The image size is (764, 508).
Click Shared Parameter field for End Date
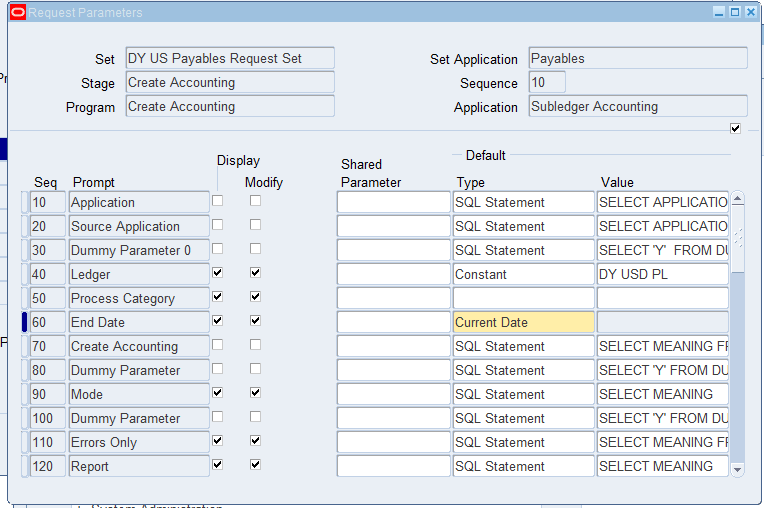pyautogui.click(x=394, y=322)
